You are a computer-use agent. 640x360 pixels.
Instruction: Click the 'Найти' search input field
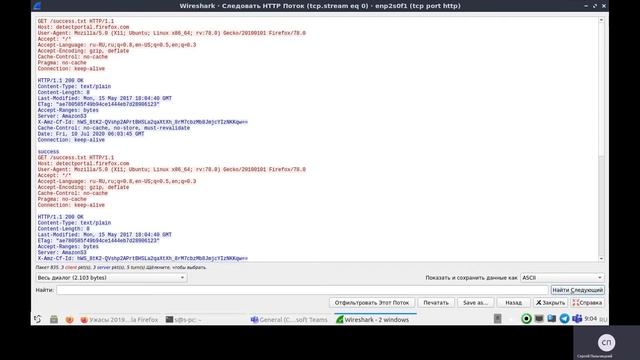click(x=302, y=290)
